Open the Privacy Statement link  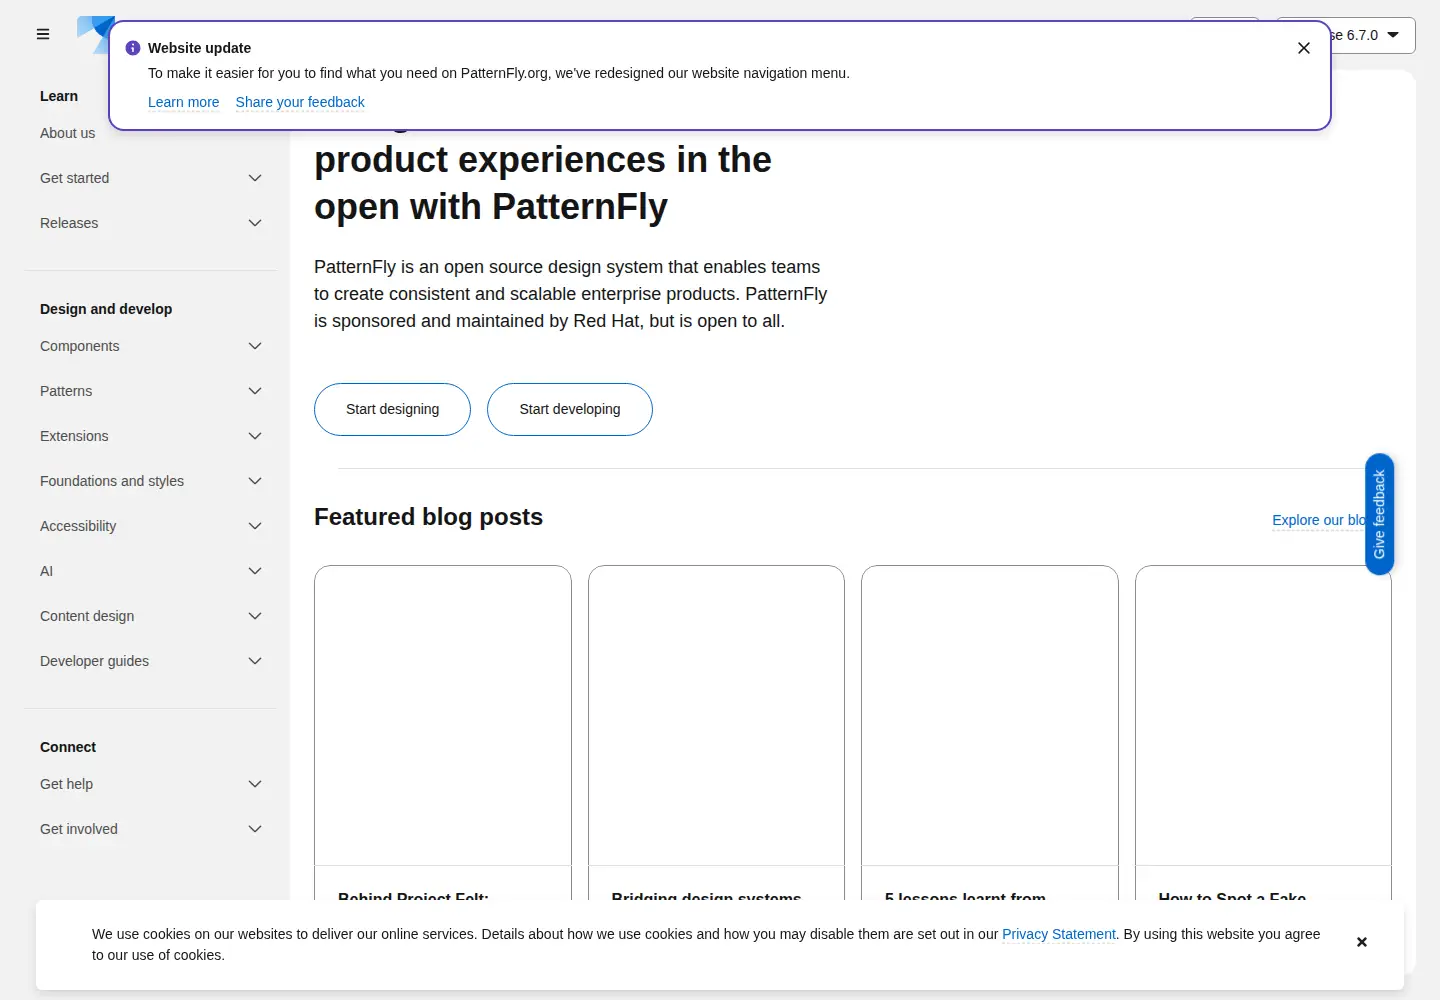click(1058, 934)
